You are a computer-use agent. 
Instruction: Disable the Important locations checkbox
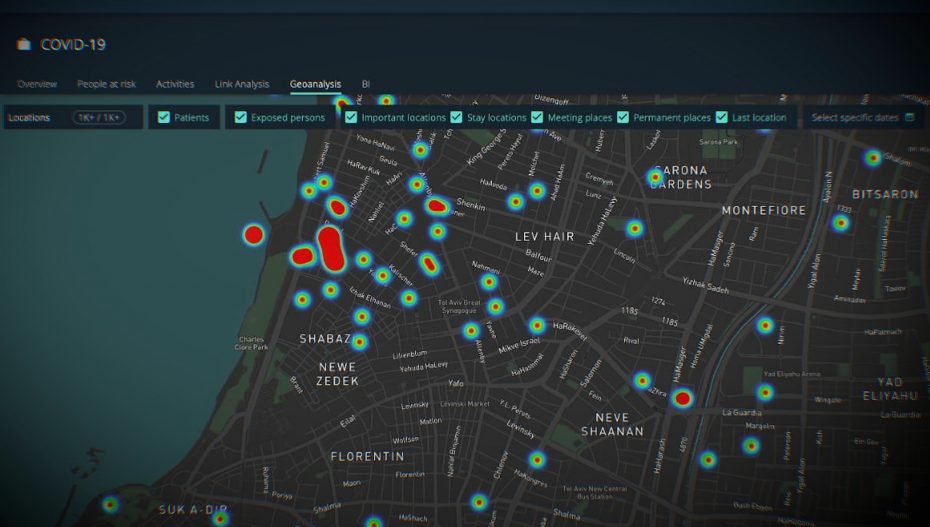(x=351, y=118)
